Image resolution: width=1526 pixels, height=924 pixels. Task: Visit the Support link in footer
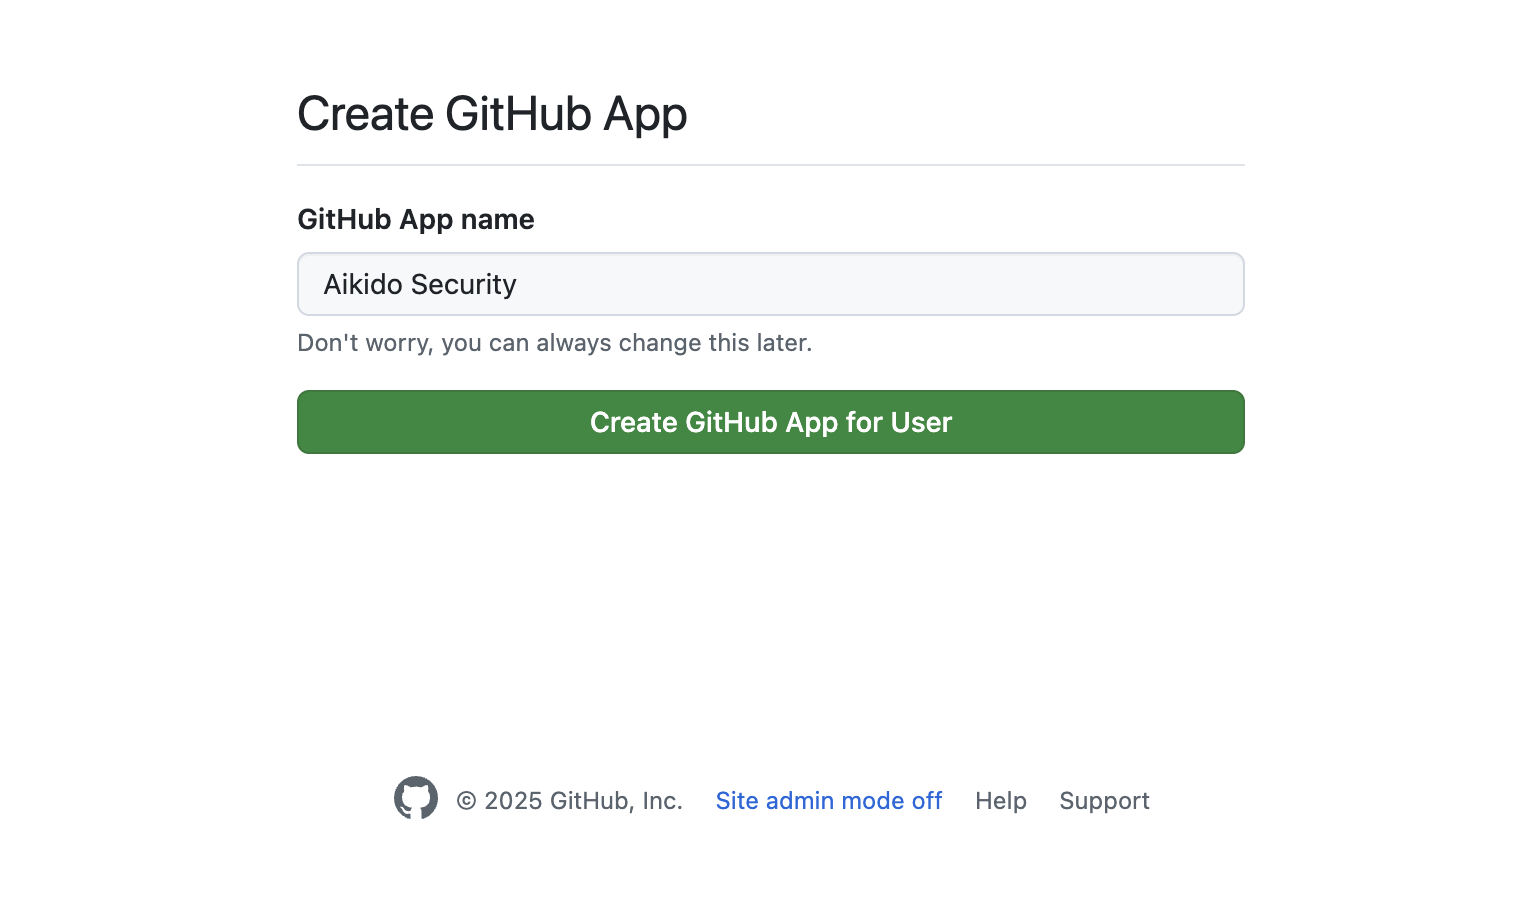pos(1104,801)
